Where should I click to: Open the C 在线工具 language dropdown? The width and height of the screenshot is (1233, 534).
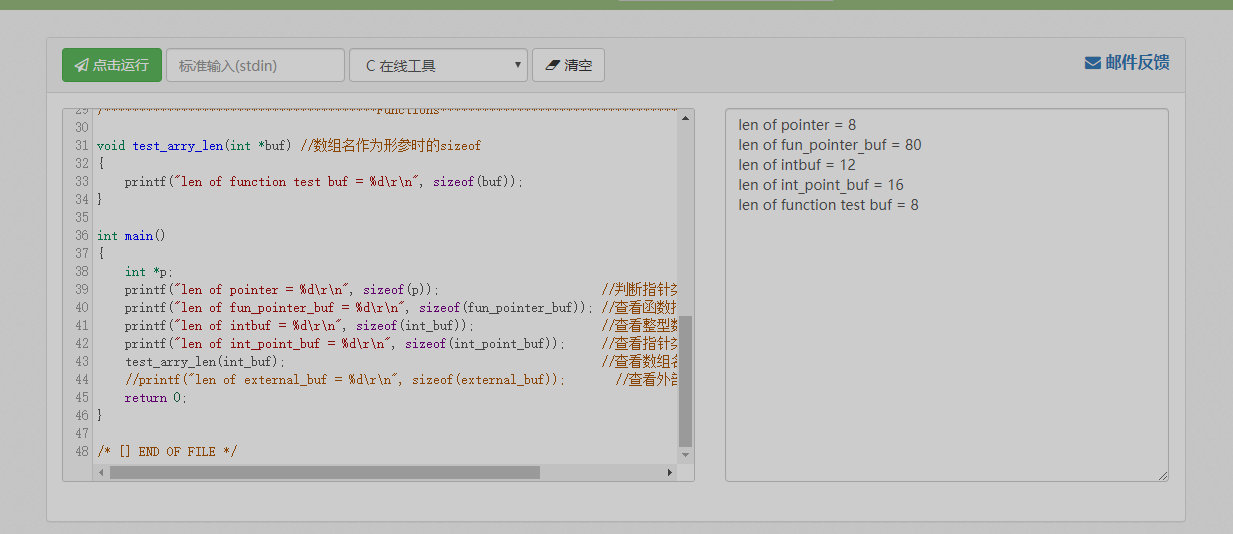tap(438, 66)
